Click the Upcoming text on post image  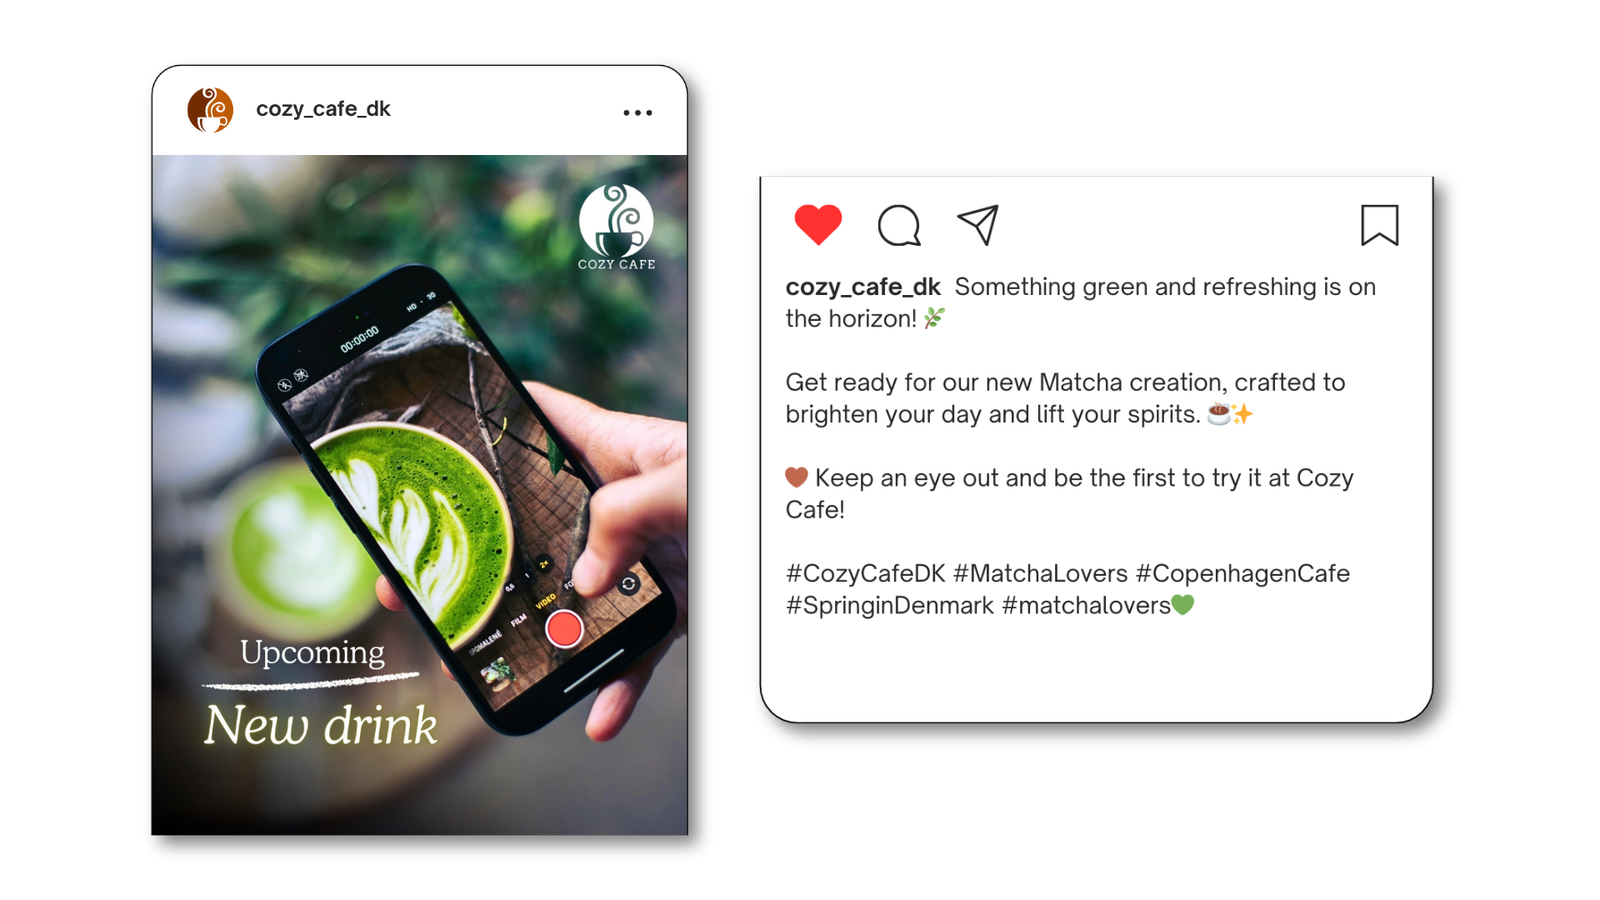point(312,653)
